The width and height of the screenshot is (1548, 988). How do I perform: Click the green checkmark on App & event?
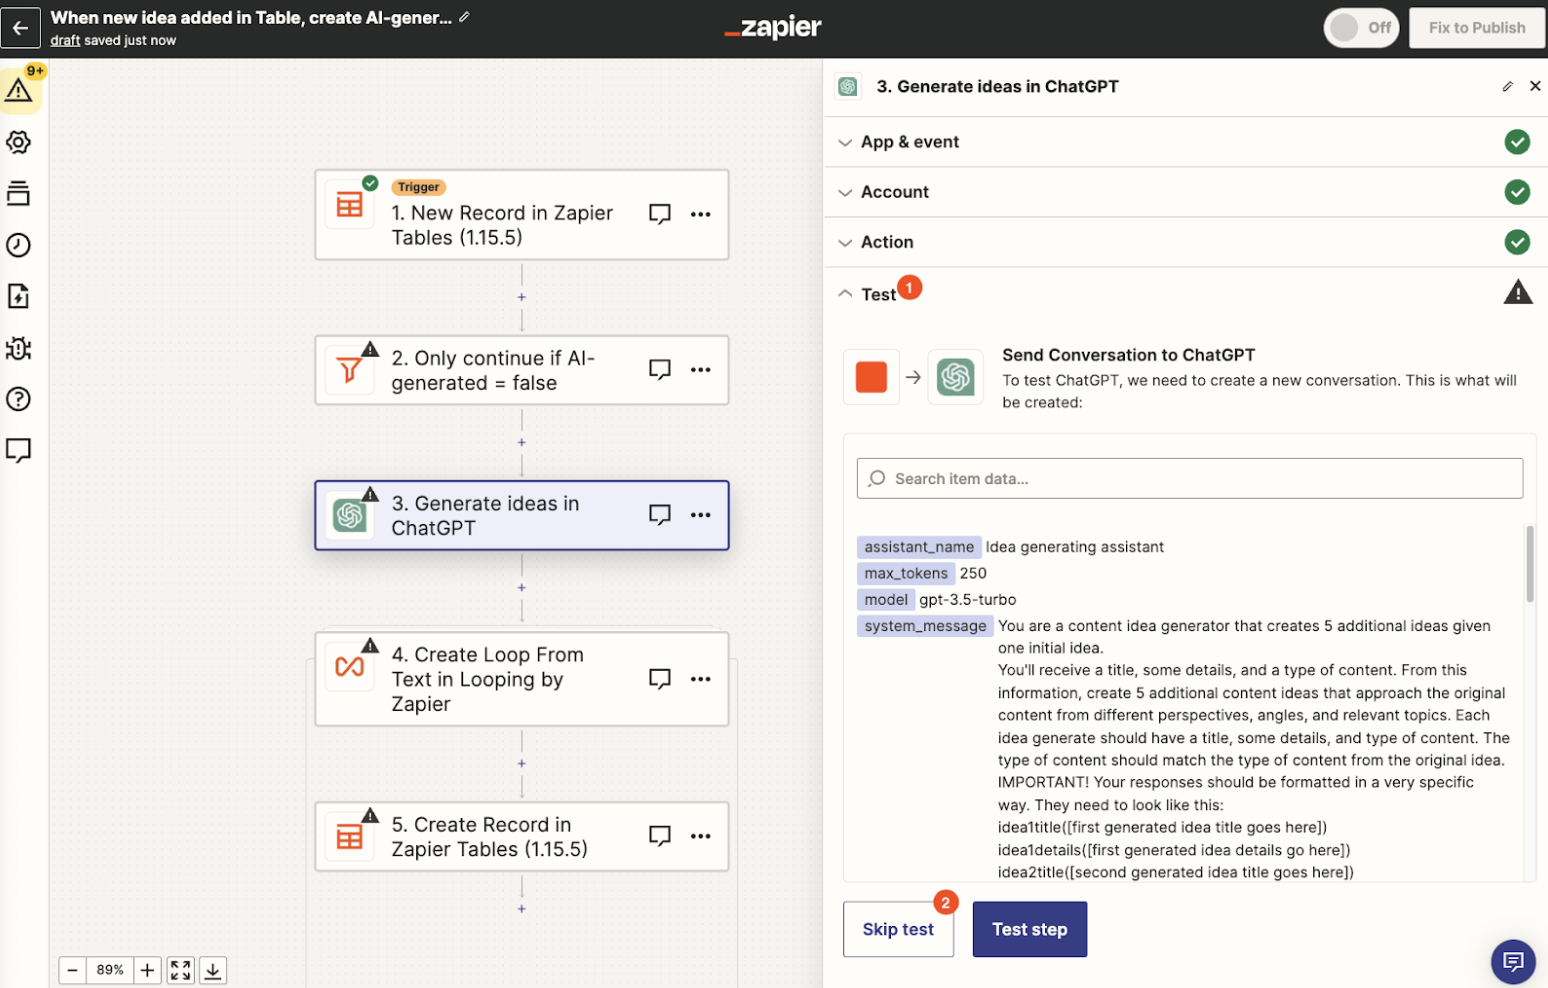(x=1517, y=142)
